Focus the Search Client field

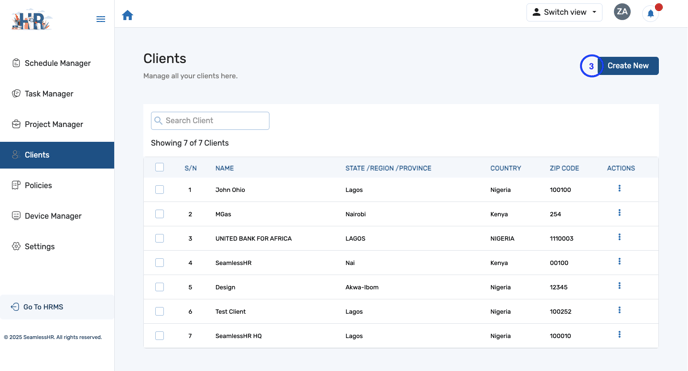point(210,121)
